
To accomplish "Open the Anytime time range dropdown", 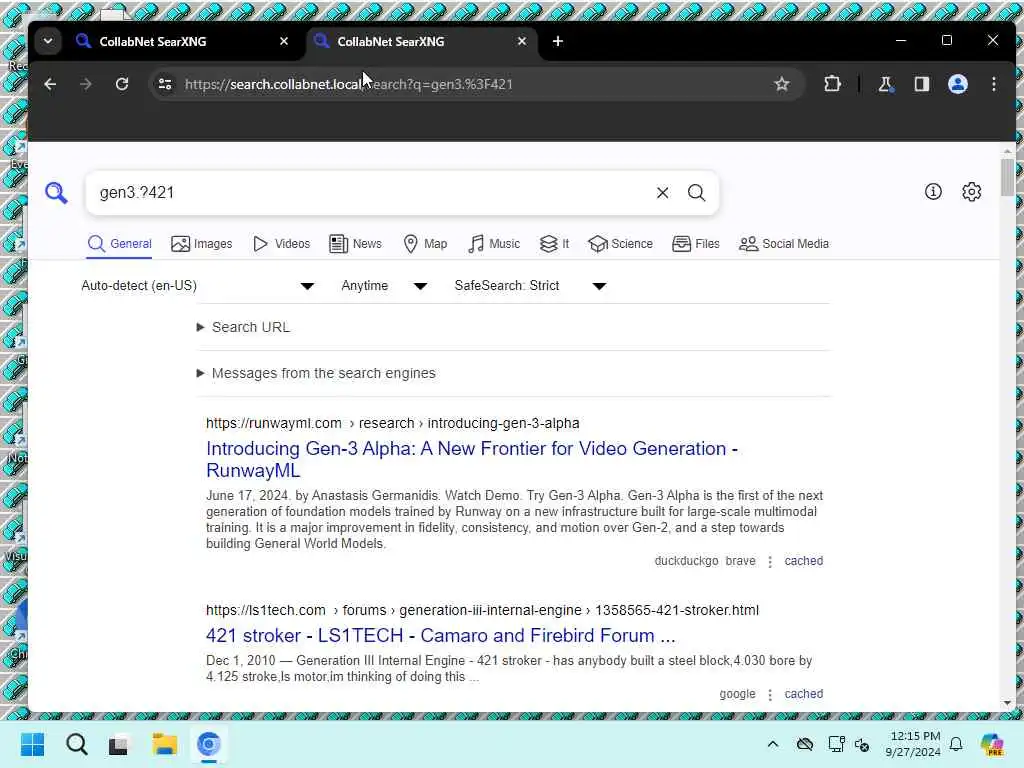I will click(x=385, y=286).
